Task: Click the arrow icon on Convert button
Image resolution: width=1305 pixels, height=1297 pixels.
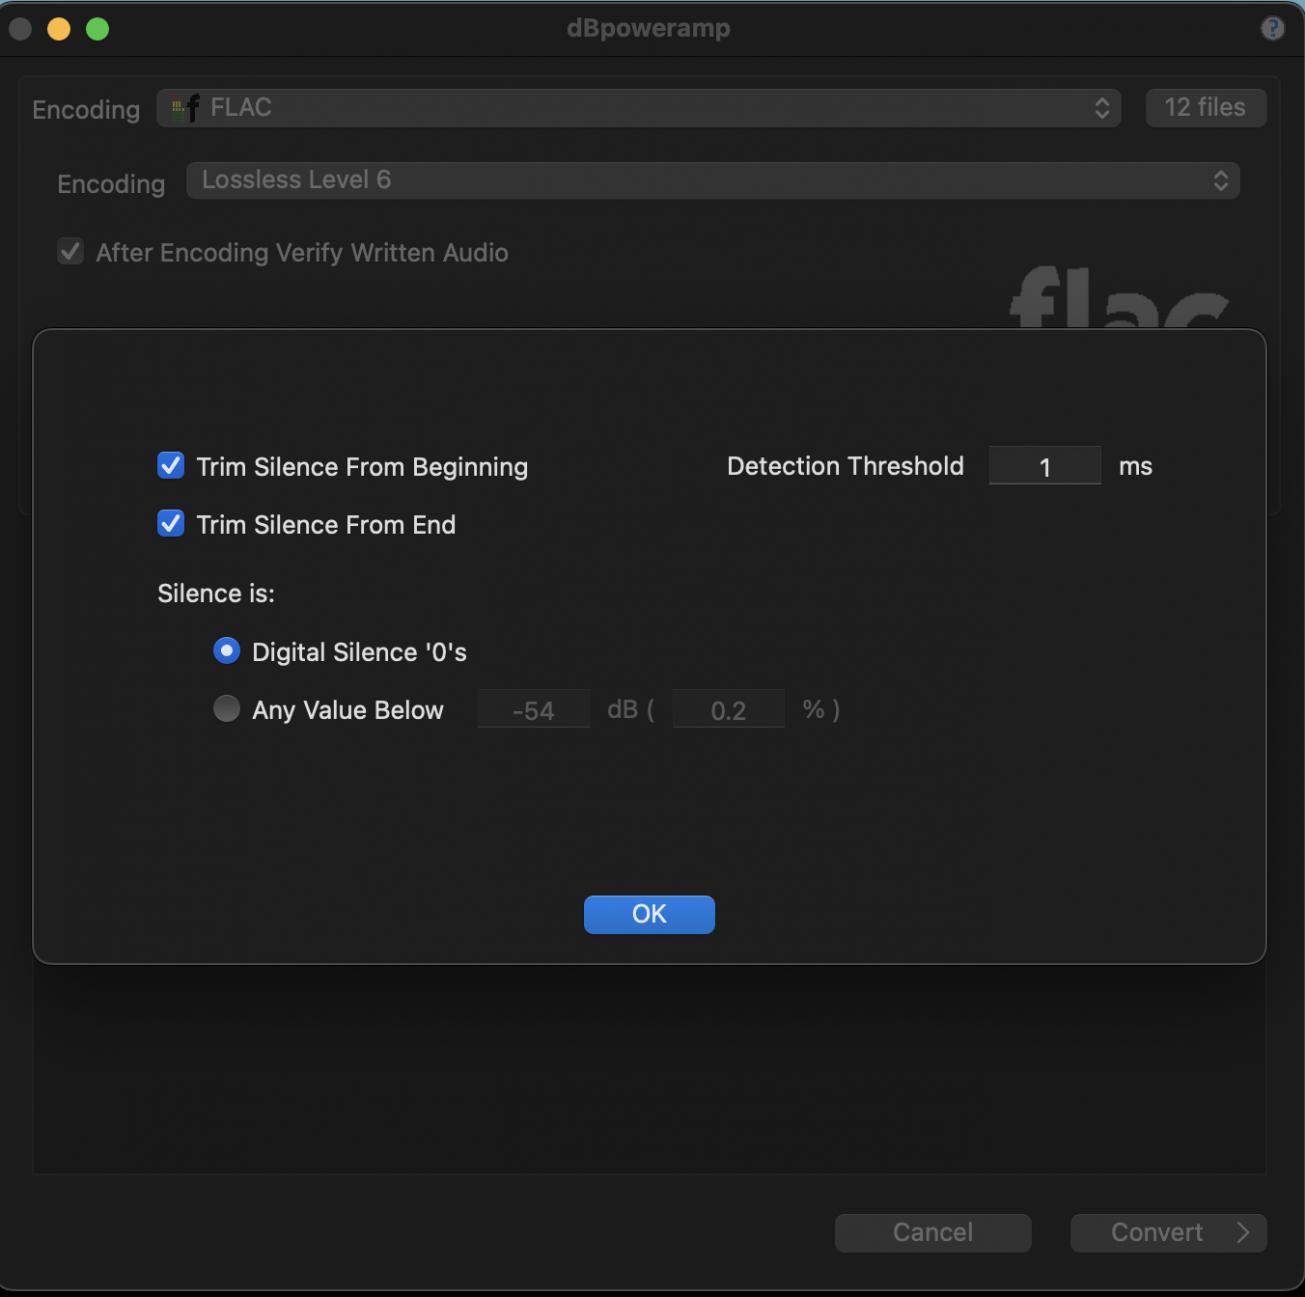Action: 1243,1233
